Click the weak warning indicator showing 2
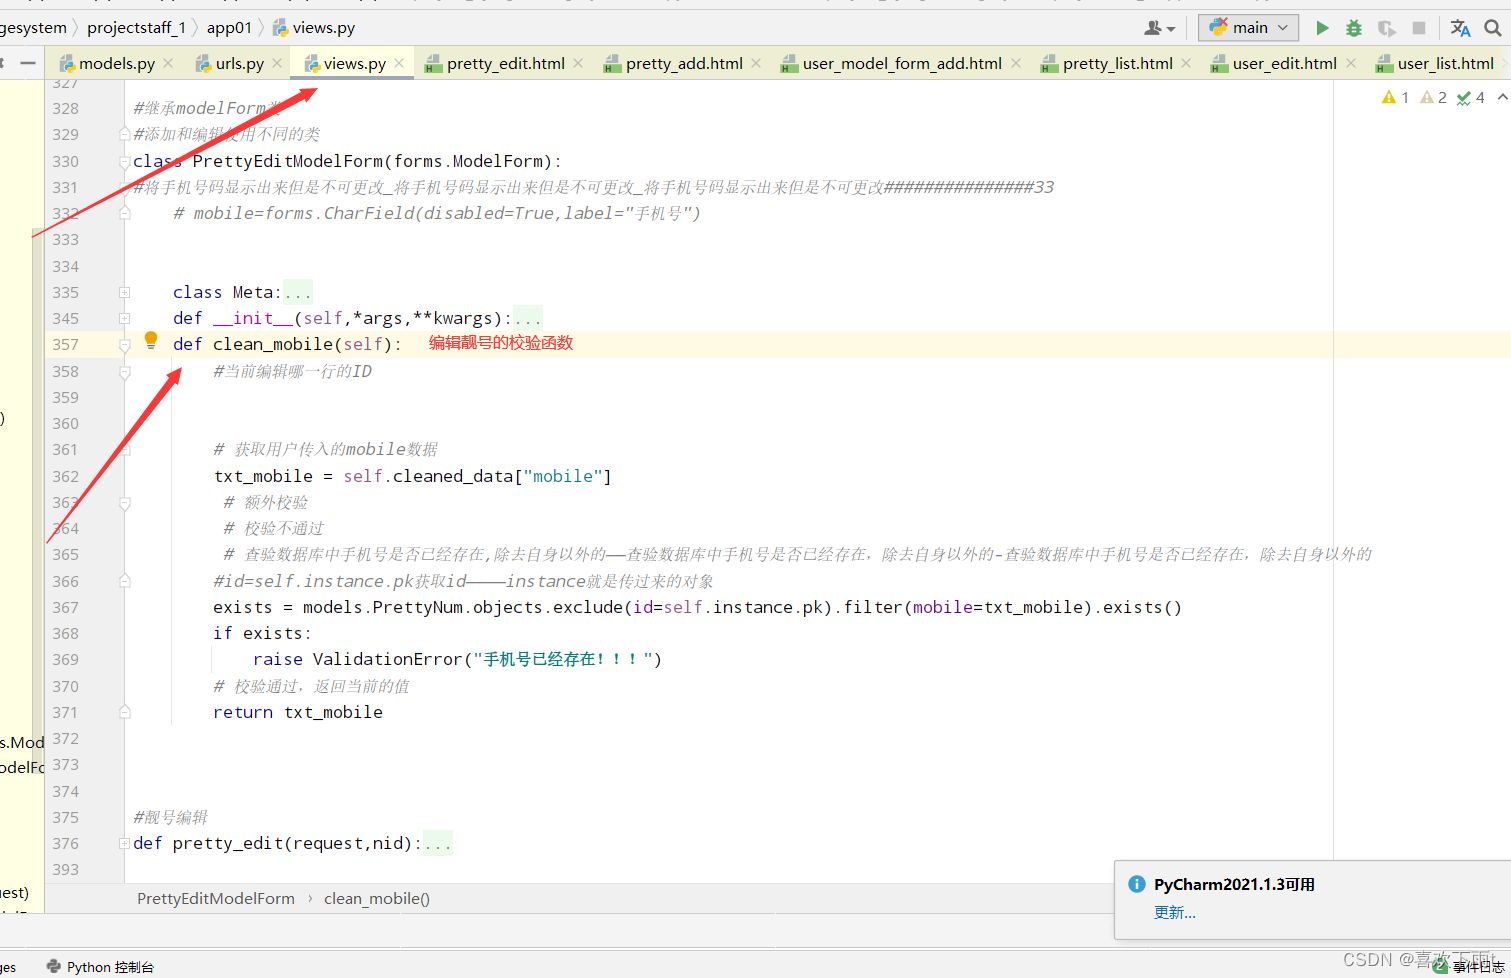Screen dimensions: 1511x978 (x=1433, y=97)
